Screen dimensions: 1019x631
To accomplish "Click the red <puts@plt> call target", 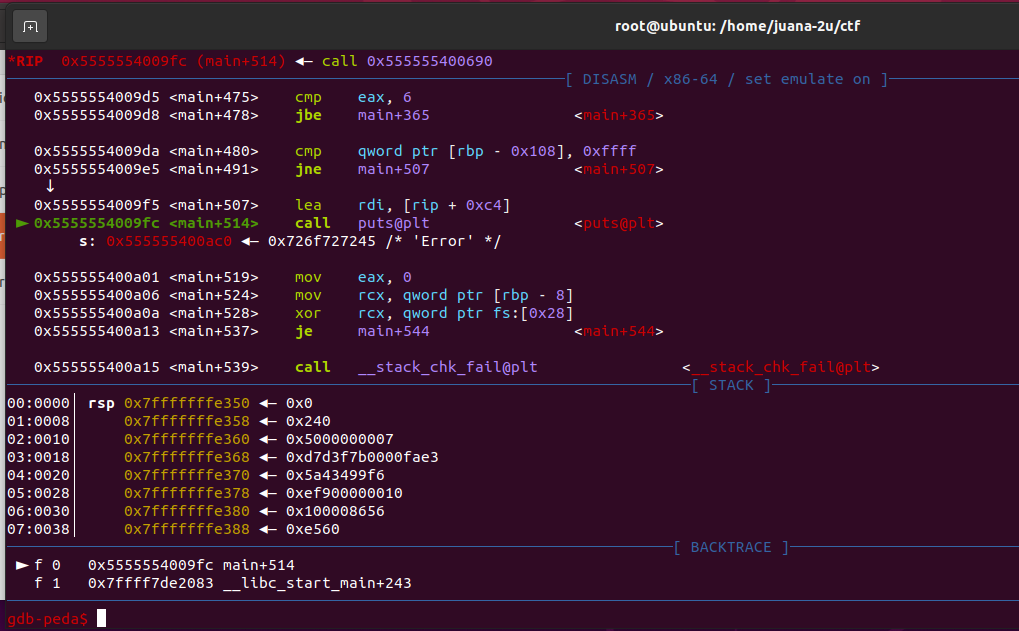I will [x=618, y=223].
